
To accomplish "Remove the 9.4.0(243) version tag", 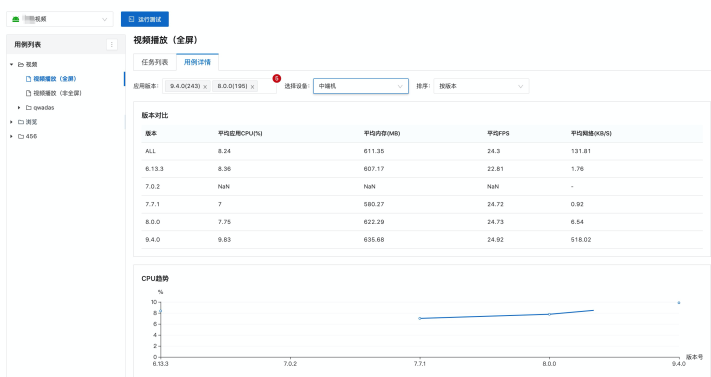I will pyautogui.click(x=205, y=87).
